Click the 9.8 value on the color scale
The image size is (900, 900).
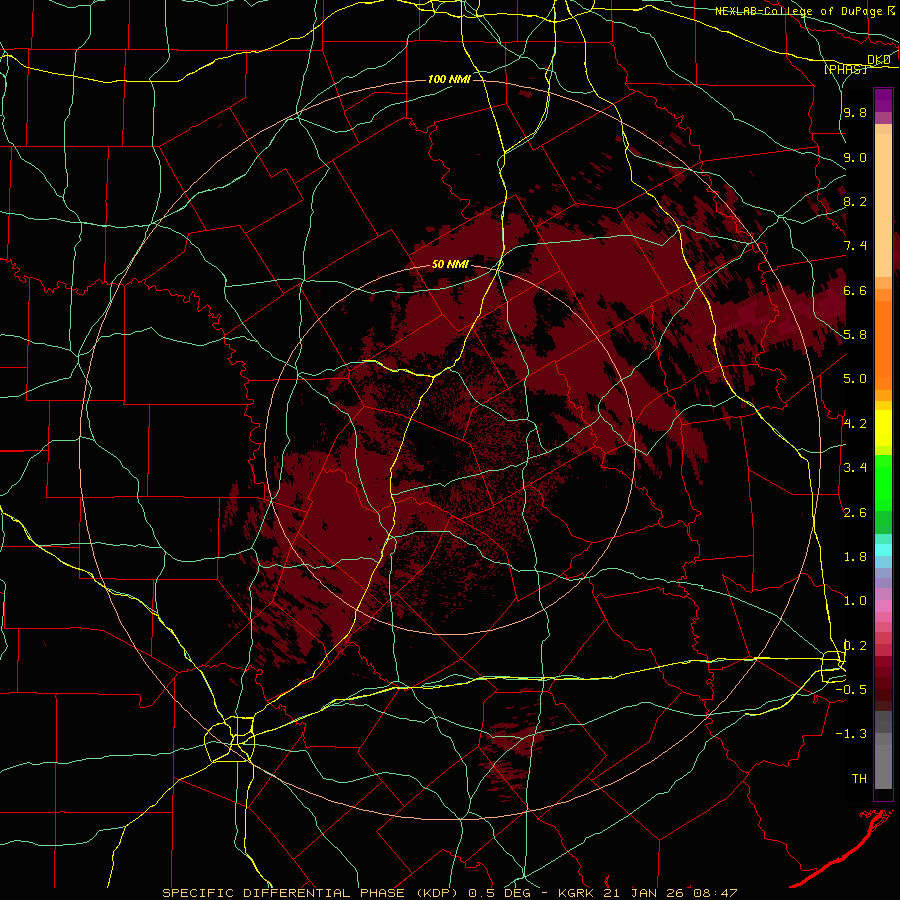click(x=855, y=113)
